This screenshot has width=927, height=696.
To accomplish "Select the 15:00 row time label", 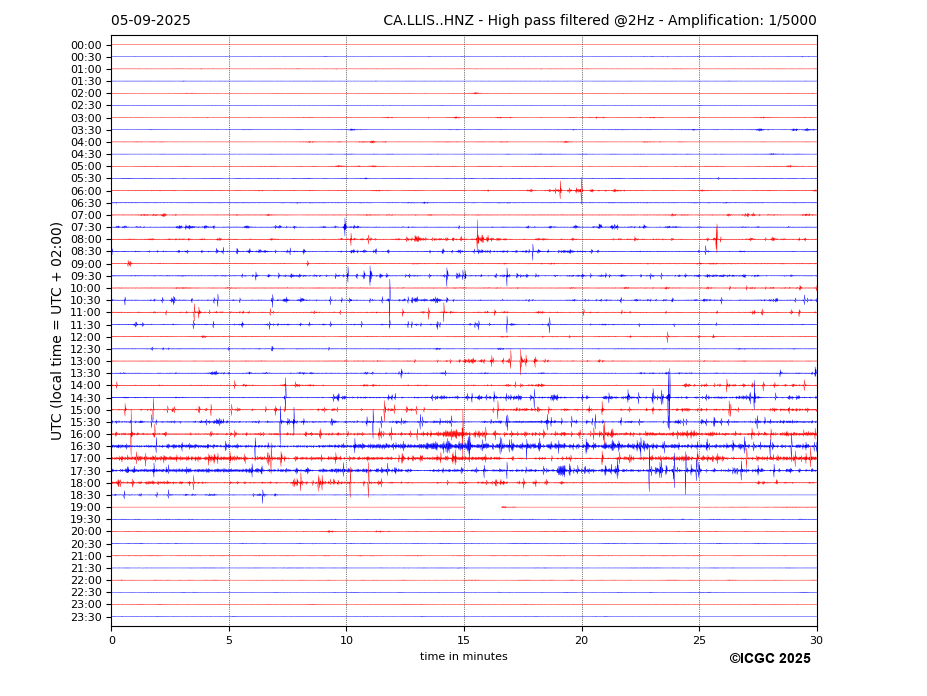I will (x=86, y=410).
